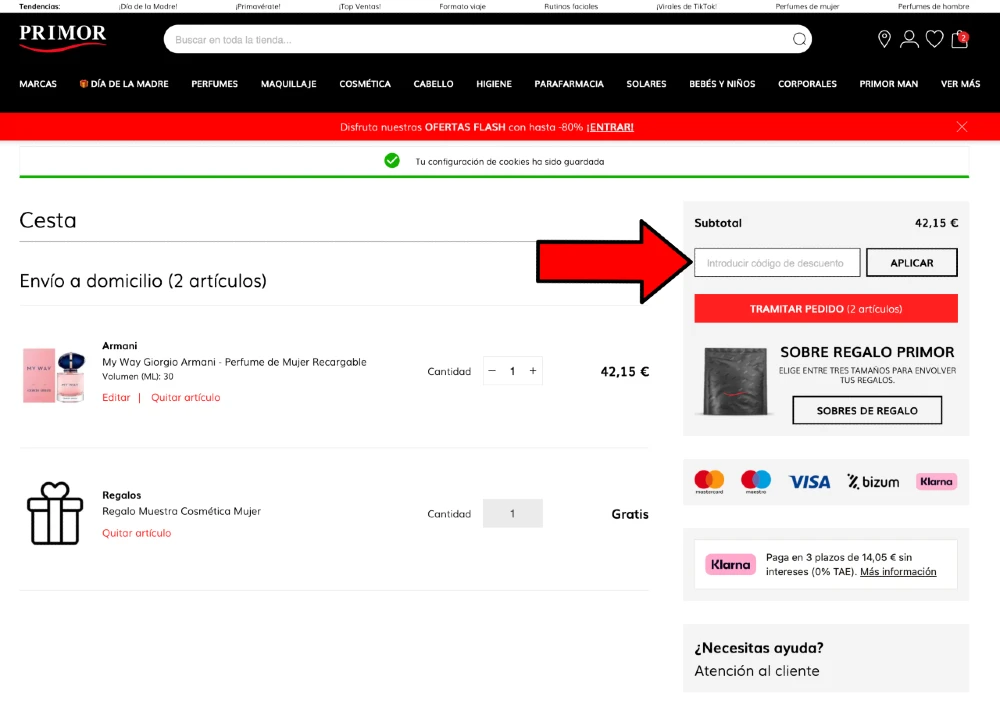
Task: Click the ¡ENTRAR! flash offers link
Action: (610, 127)
